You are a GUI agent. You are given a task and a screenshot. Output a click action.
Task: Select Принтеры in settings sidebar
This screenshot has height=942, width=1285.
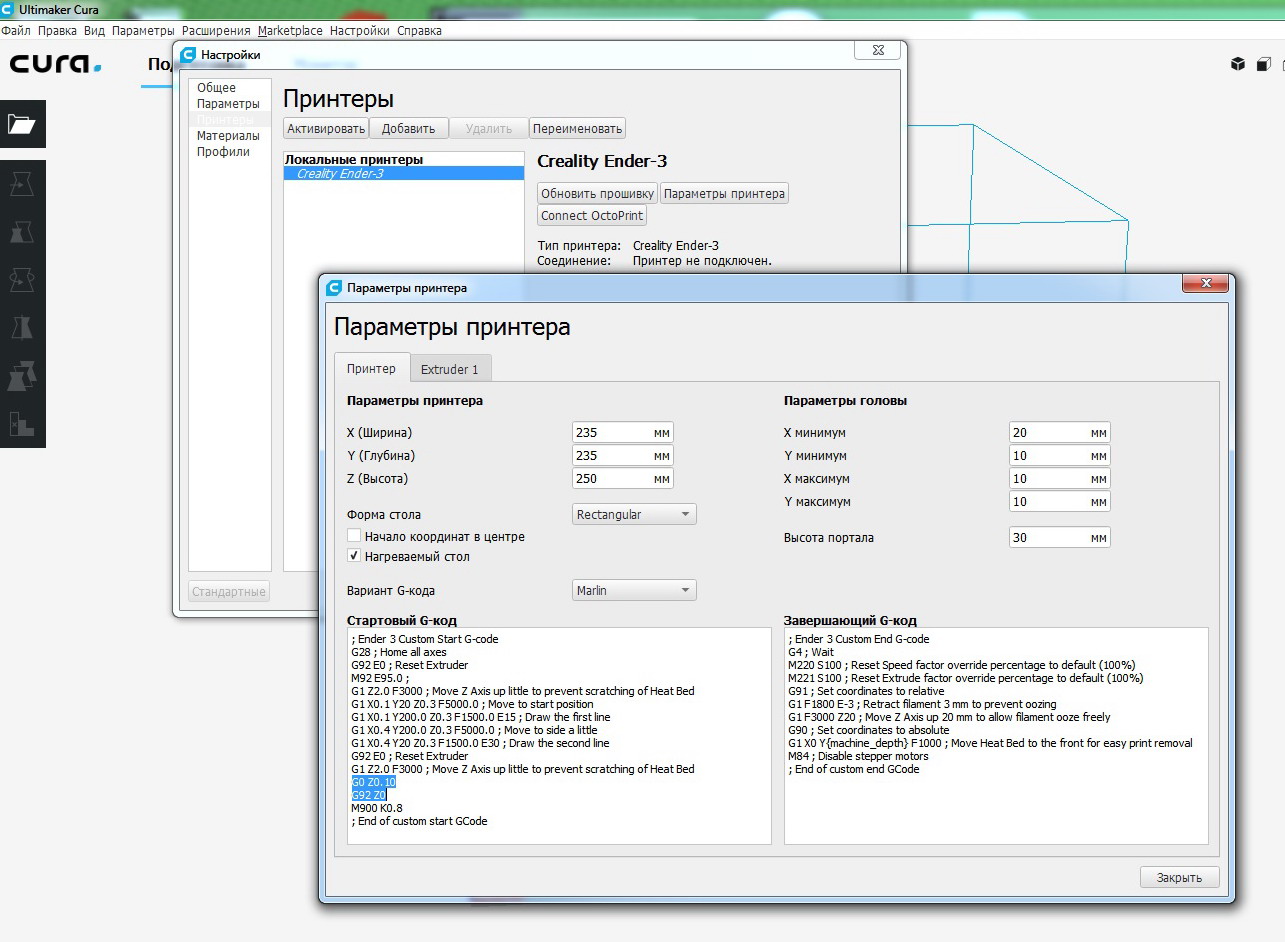[229, 120]
